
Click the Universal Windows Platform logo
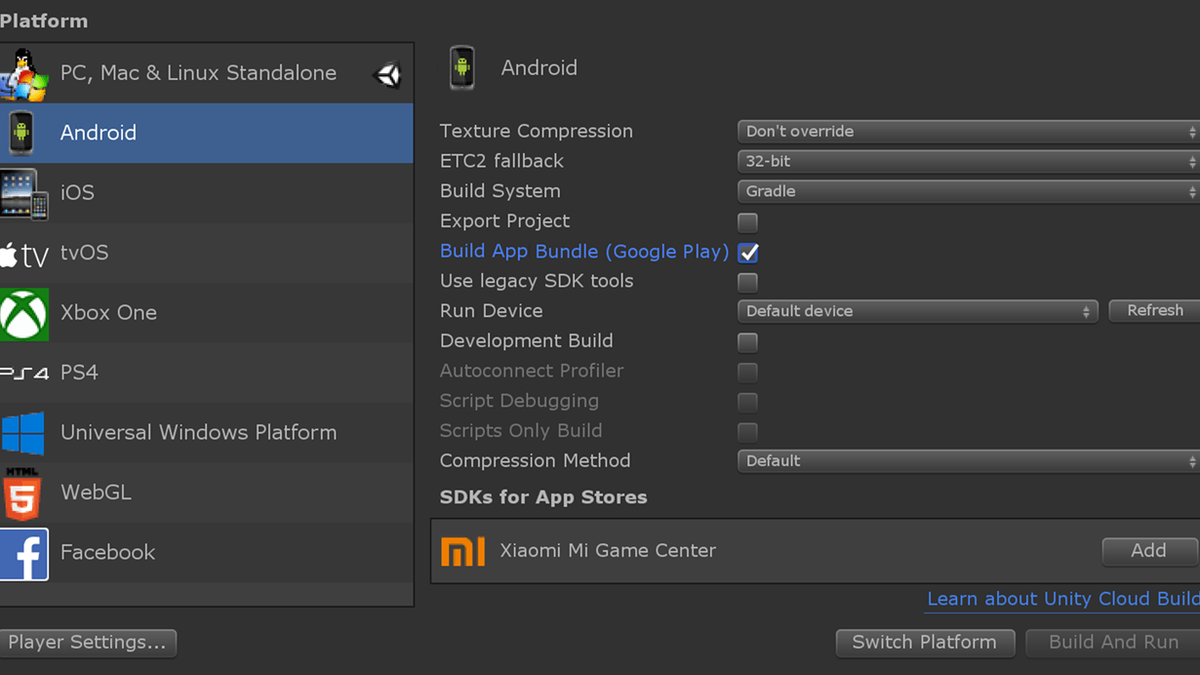[24, 433]
